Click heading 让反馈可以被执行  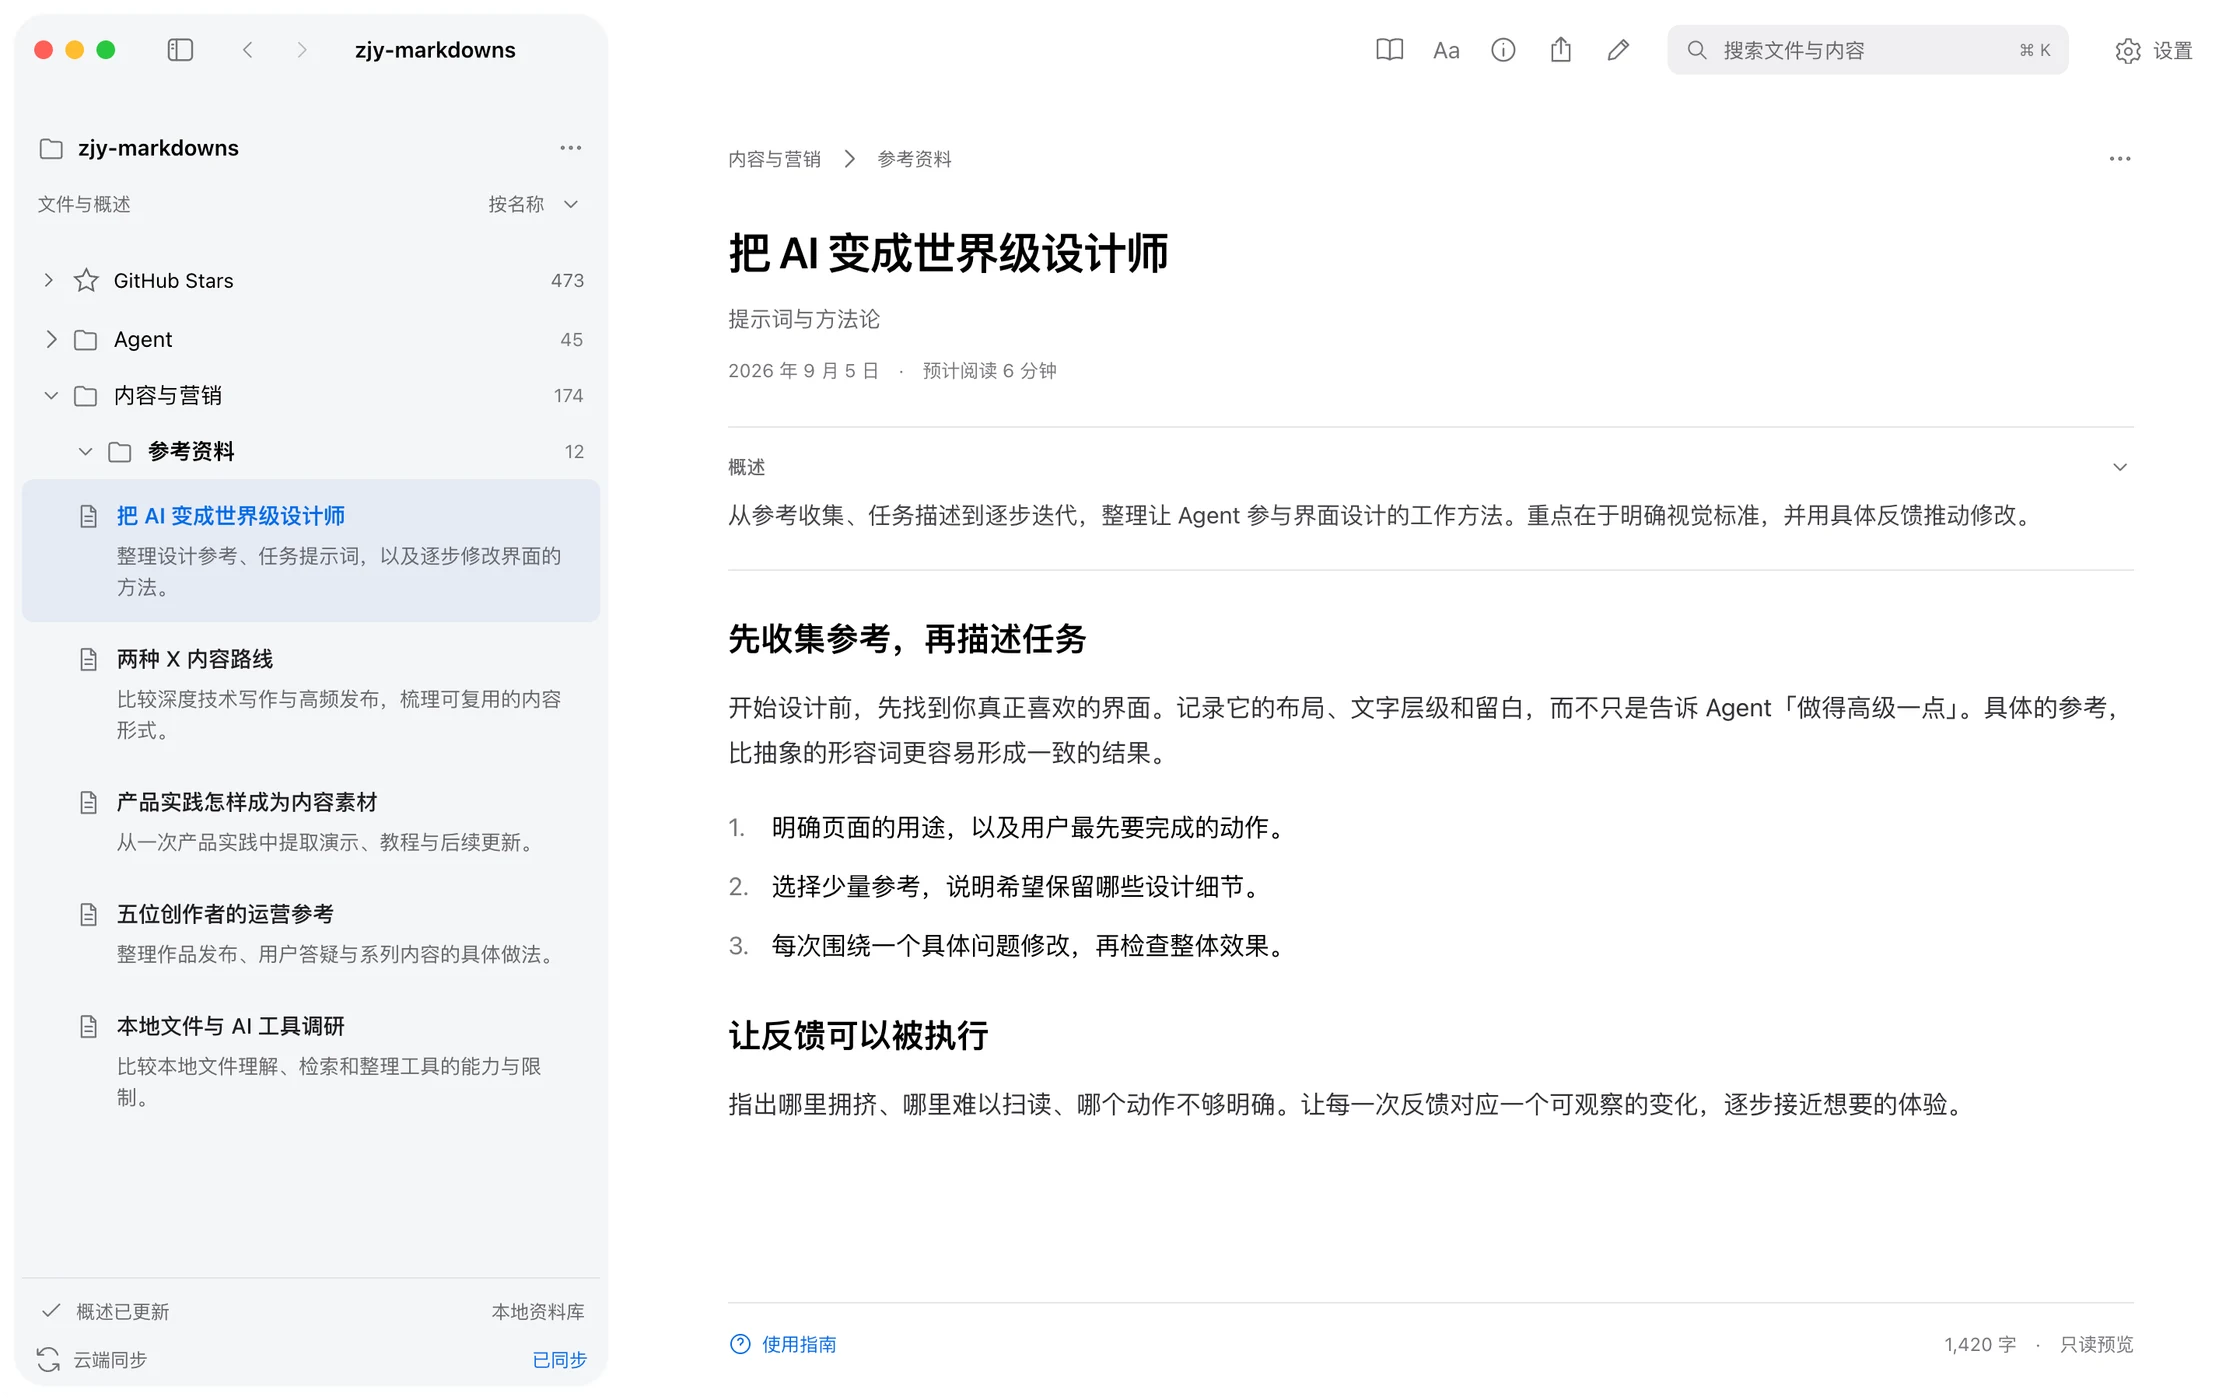858,1035
